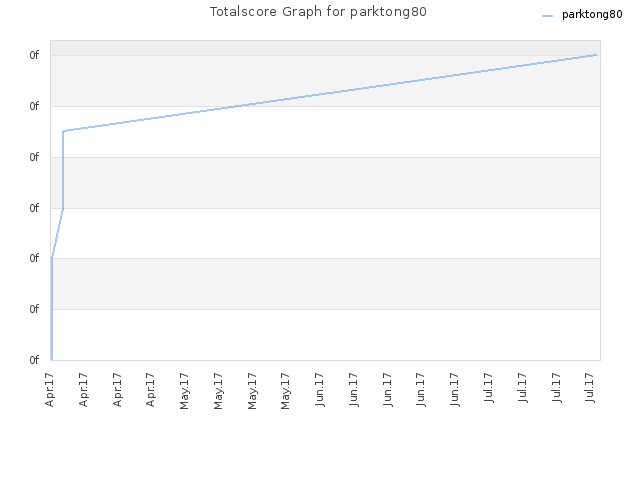This screenshot has height=480, width=640.
Task: Click the chart title 'Totalscore Graph for parktong80'
Action: point(318,12)
